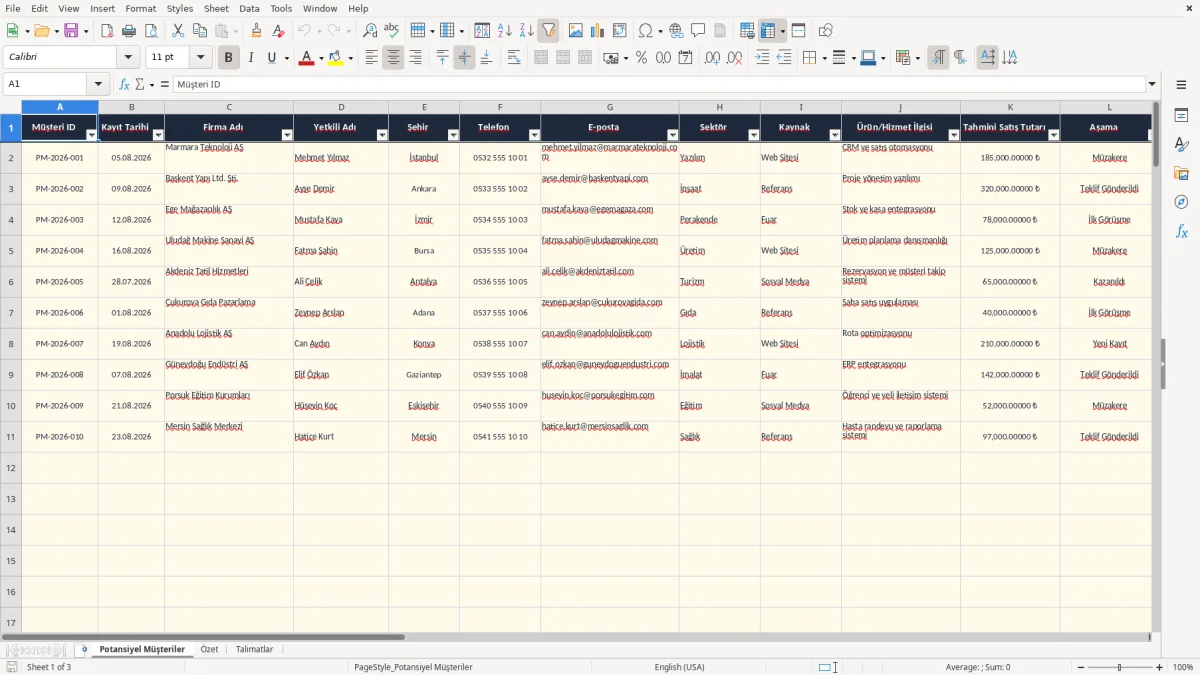Click the English (USA) language status field

click(680, 667)
